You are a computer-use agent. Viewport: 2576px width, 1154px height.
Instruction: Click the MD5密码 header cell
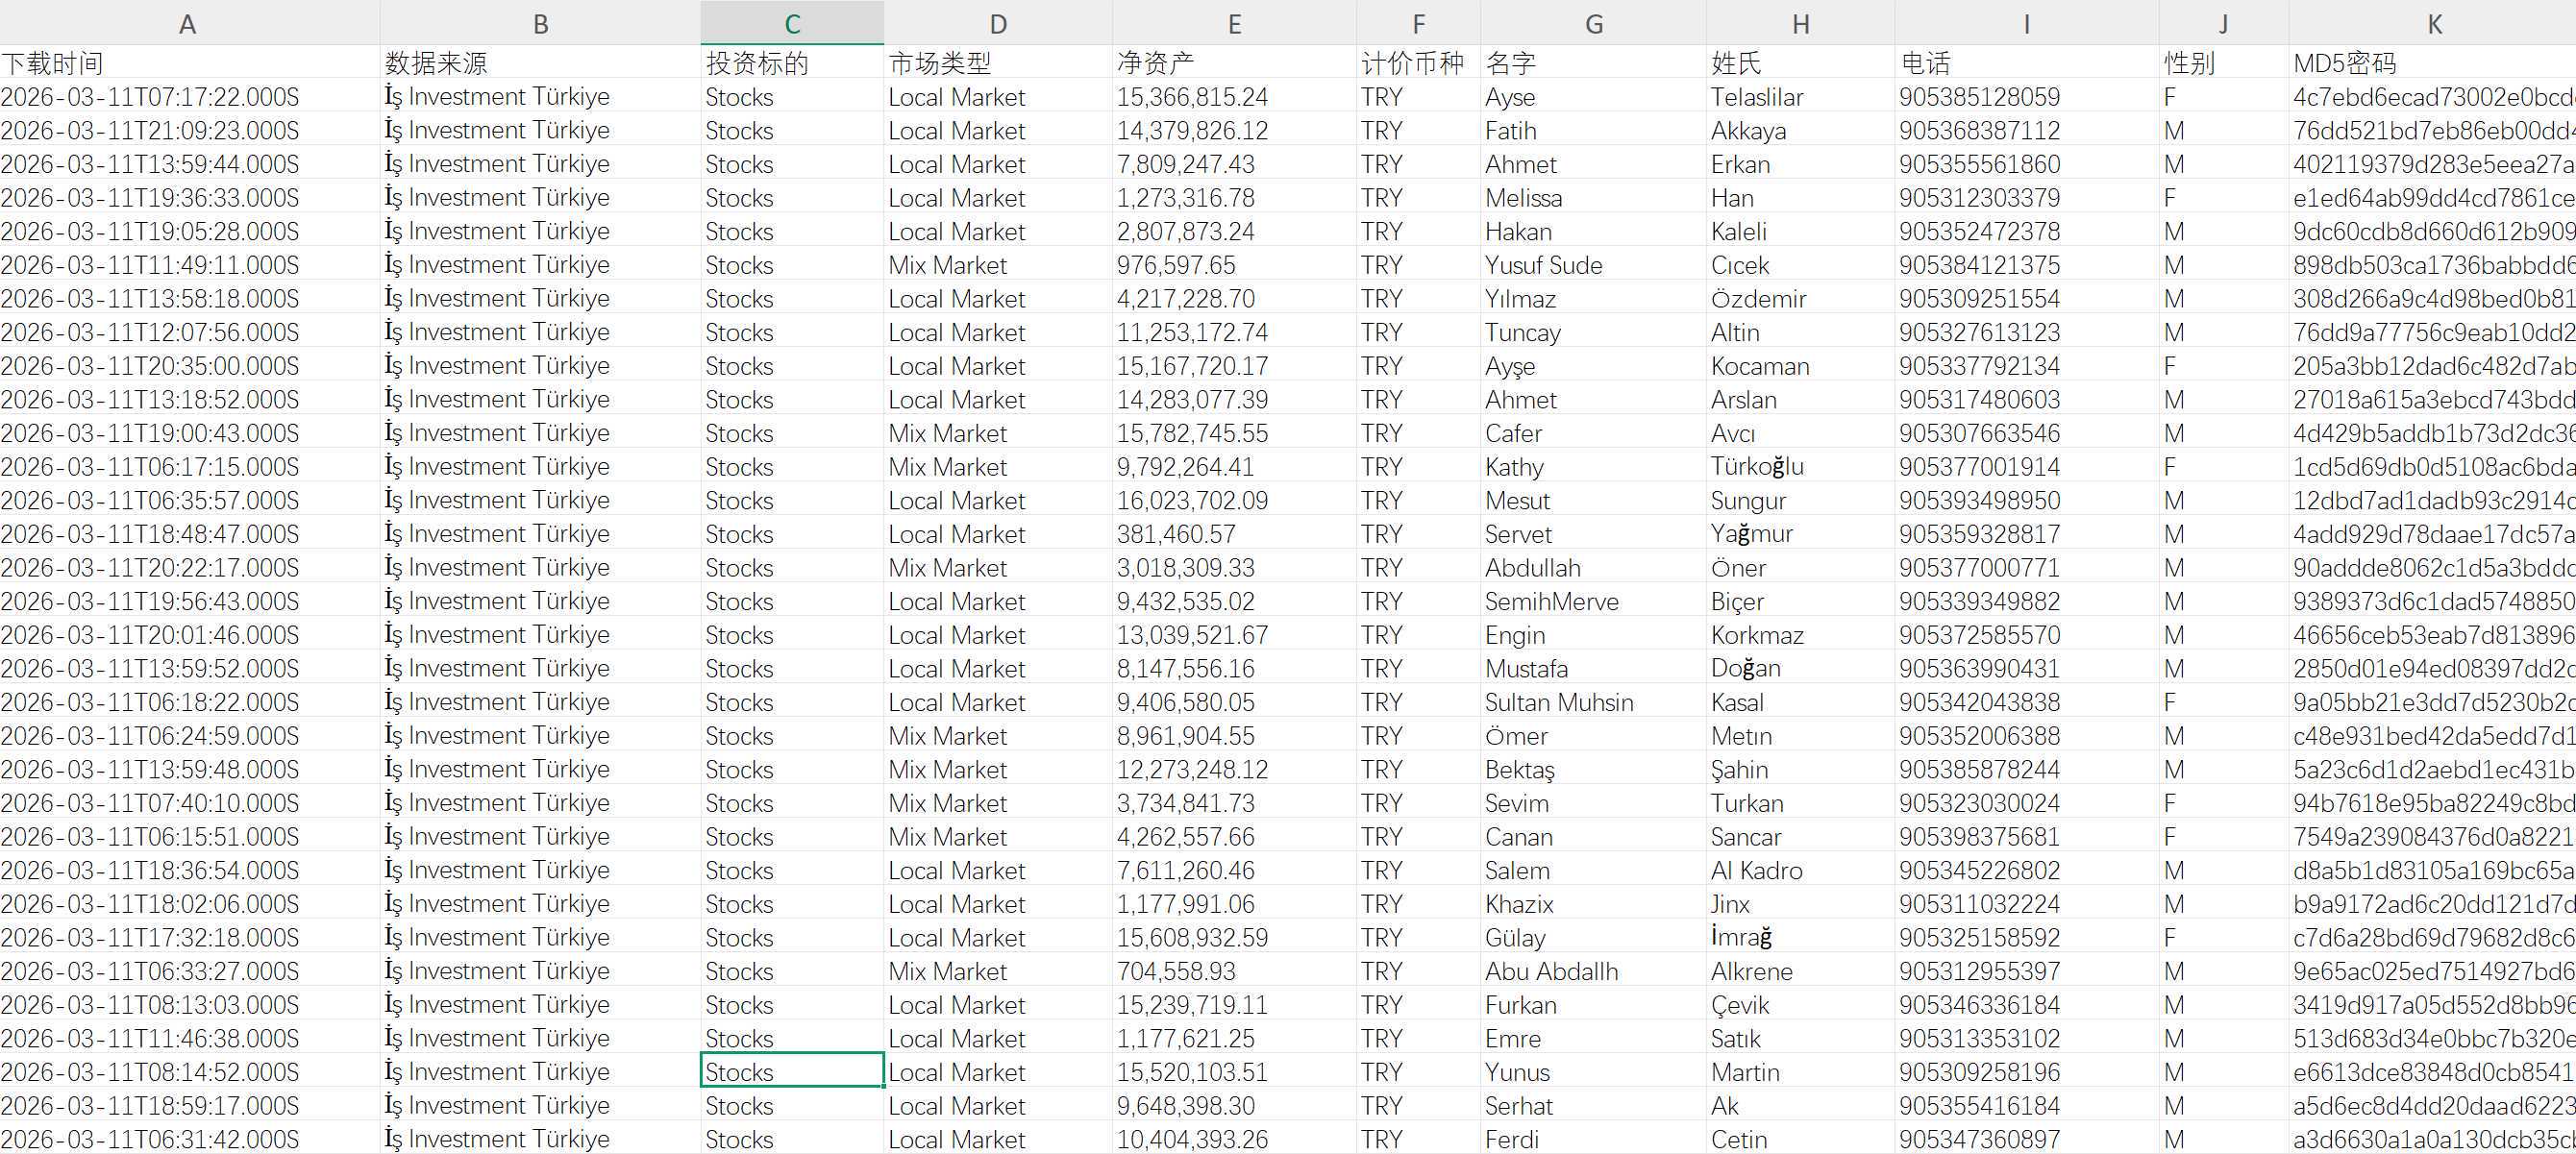(2432, 63)
